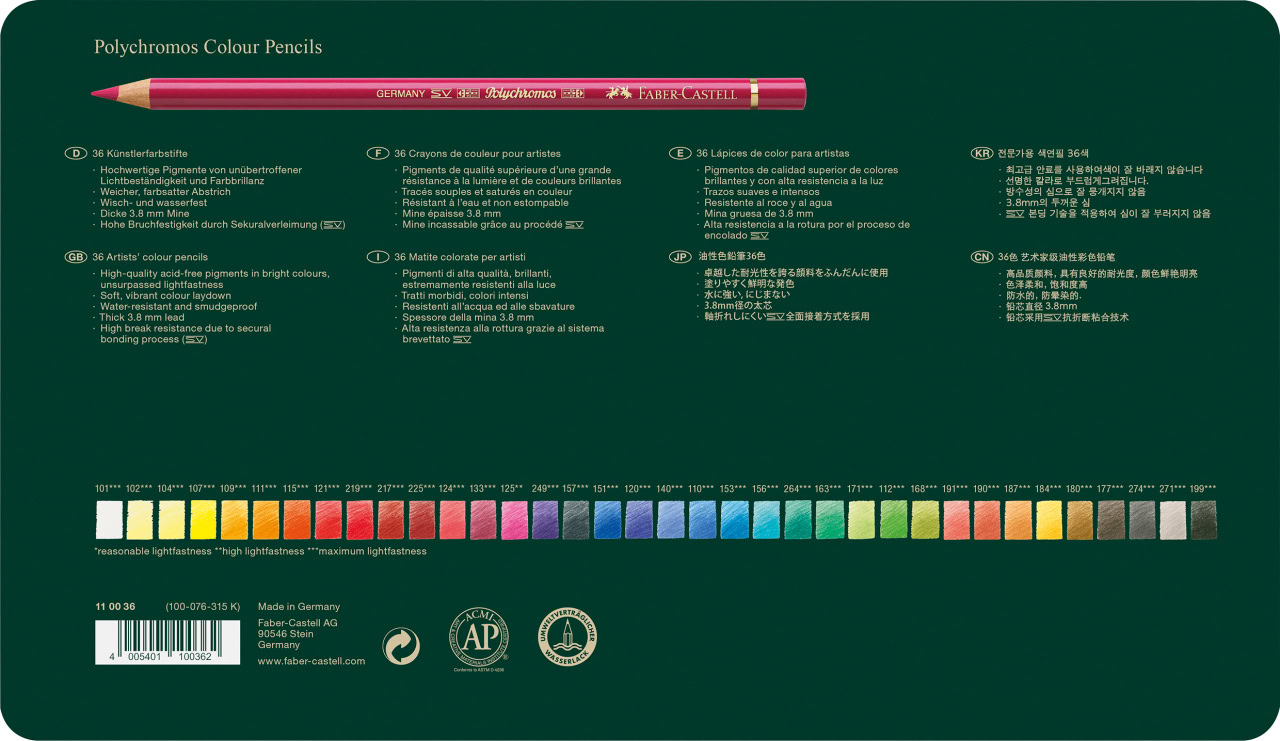Select the purple 249 colour swatch
Viewport: 1280px width, 741px height.
545,520
